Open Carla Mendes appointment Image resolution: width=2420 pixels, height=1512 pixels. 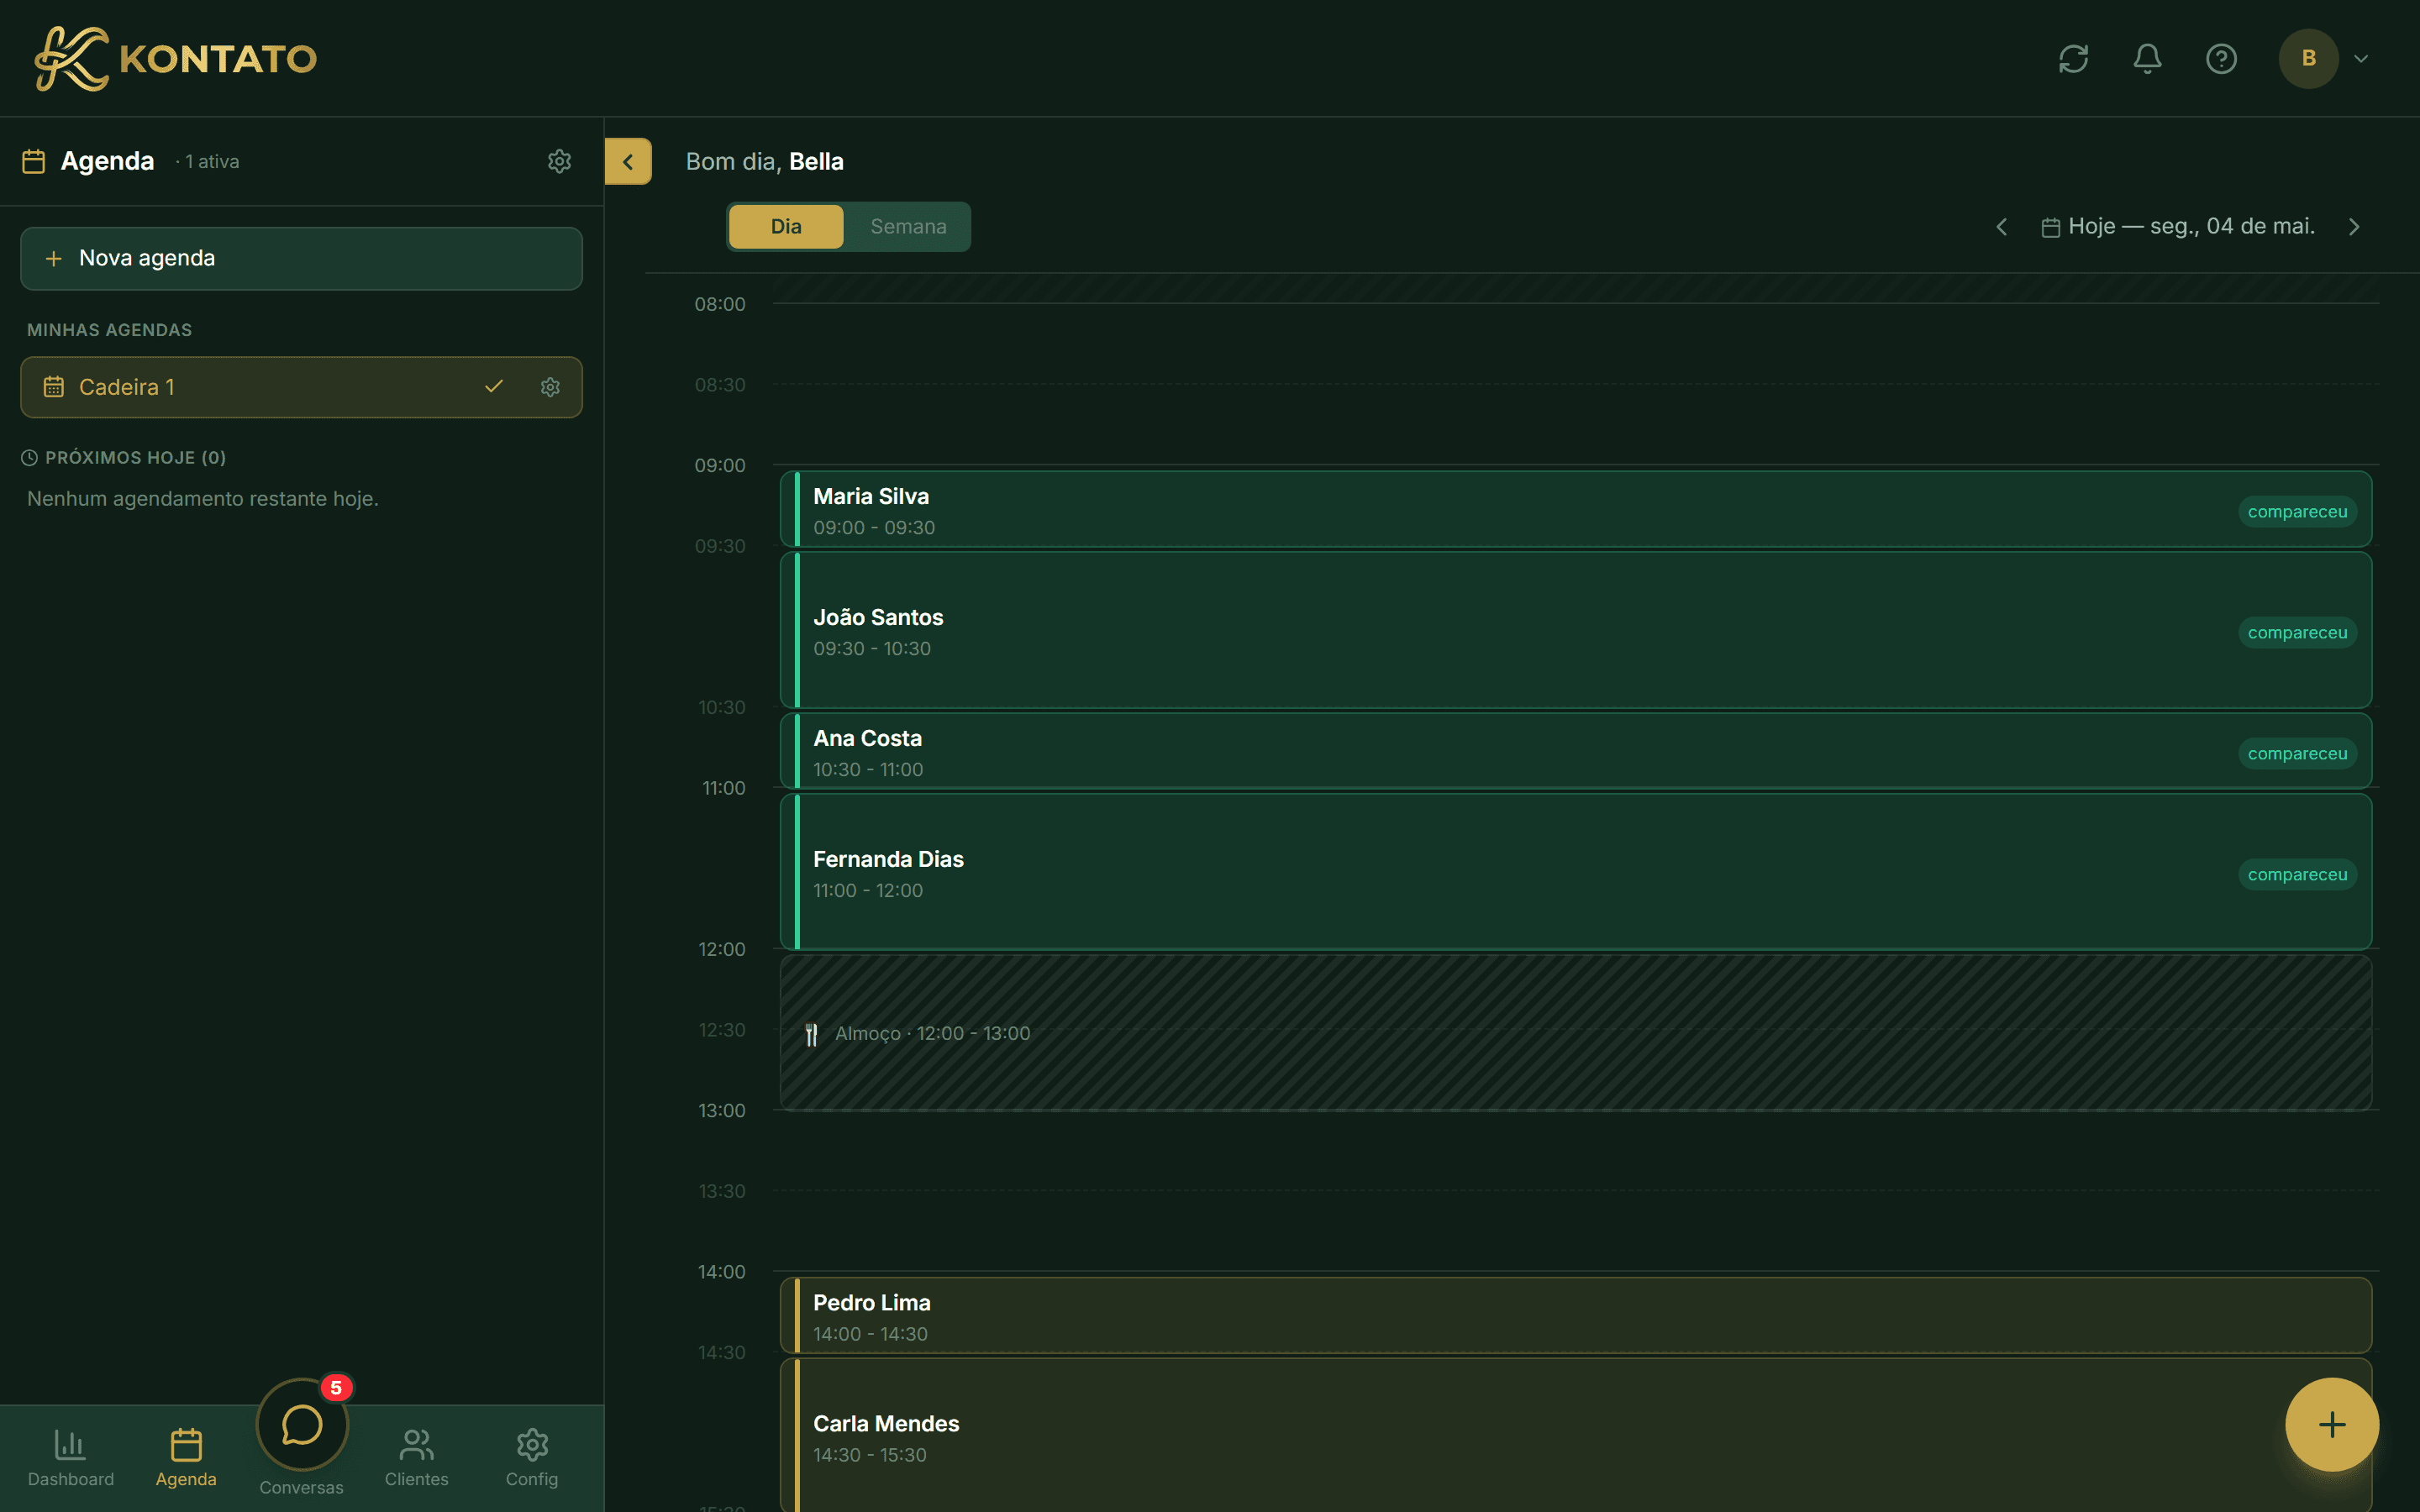tap(1576, 1436)
